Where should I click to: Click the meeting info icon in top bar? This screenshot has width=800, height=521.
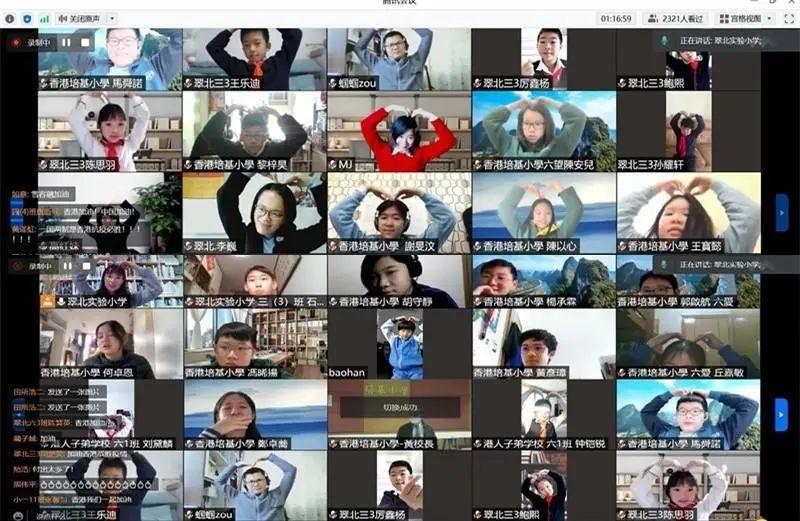tap(12, 18)
